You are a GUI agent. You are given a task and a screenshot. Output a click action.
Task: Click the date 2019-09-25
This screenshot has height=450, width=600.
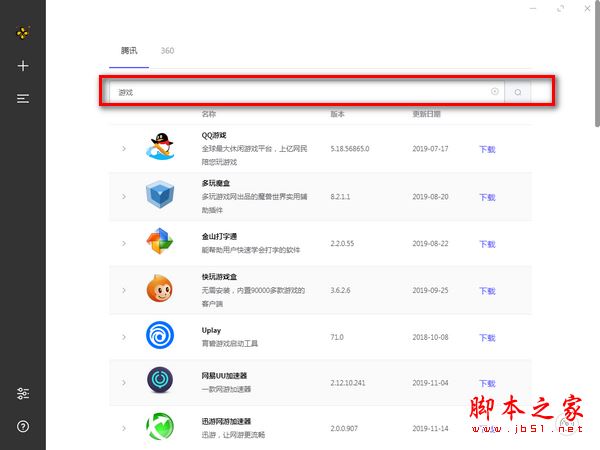[430, 290]
